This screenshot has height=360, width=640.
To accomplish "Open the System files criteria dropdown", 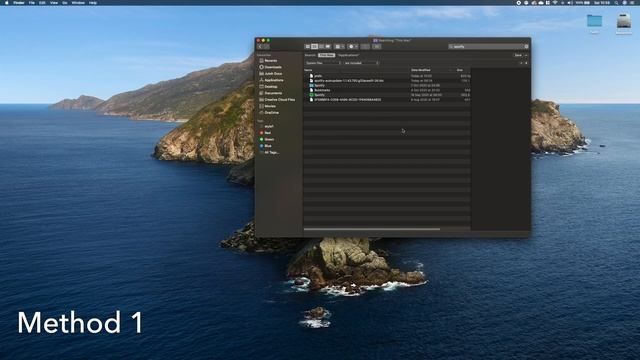I will tap(323, 63).
